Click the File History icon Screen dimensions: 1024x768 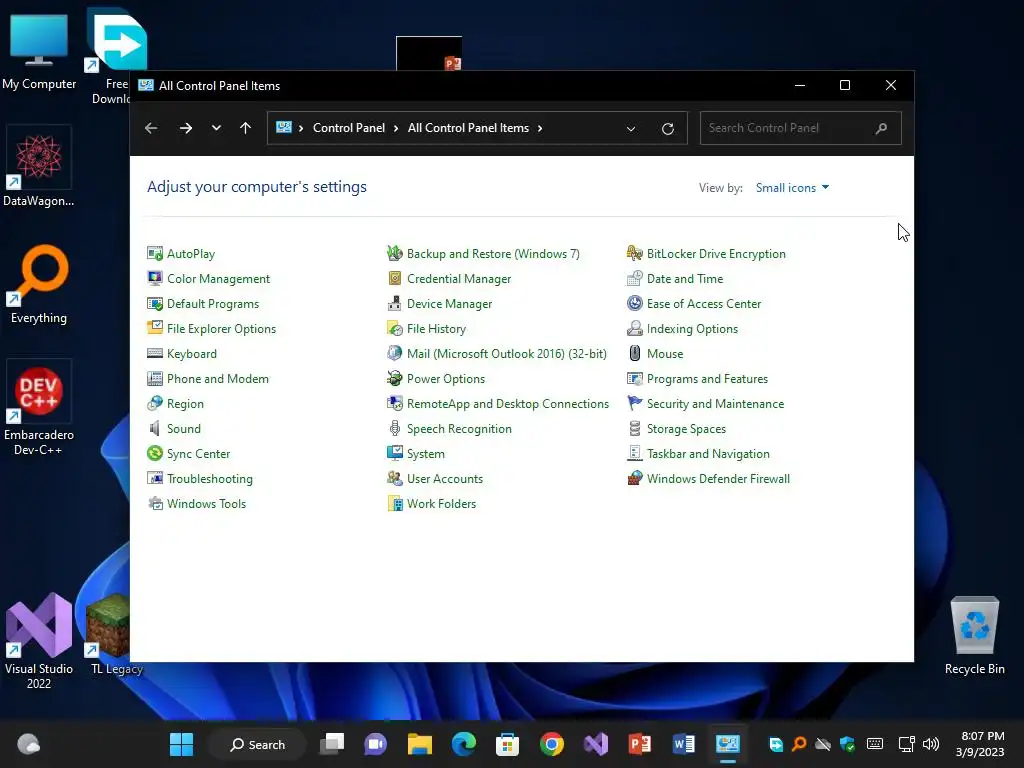[x=394, y=328]
